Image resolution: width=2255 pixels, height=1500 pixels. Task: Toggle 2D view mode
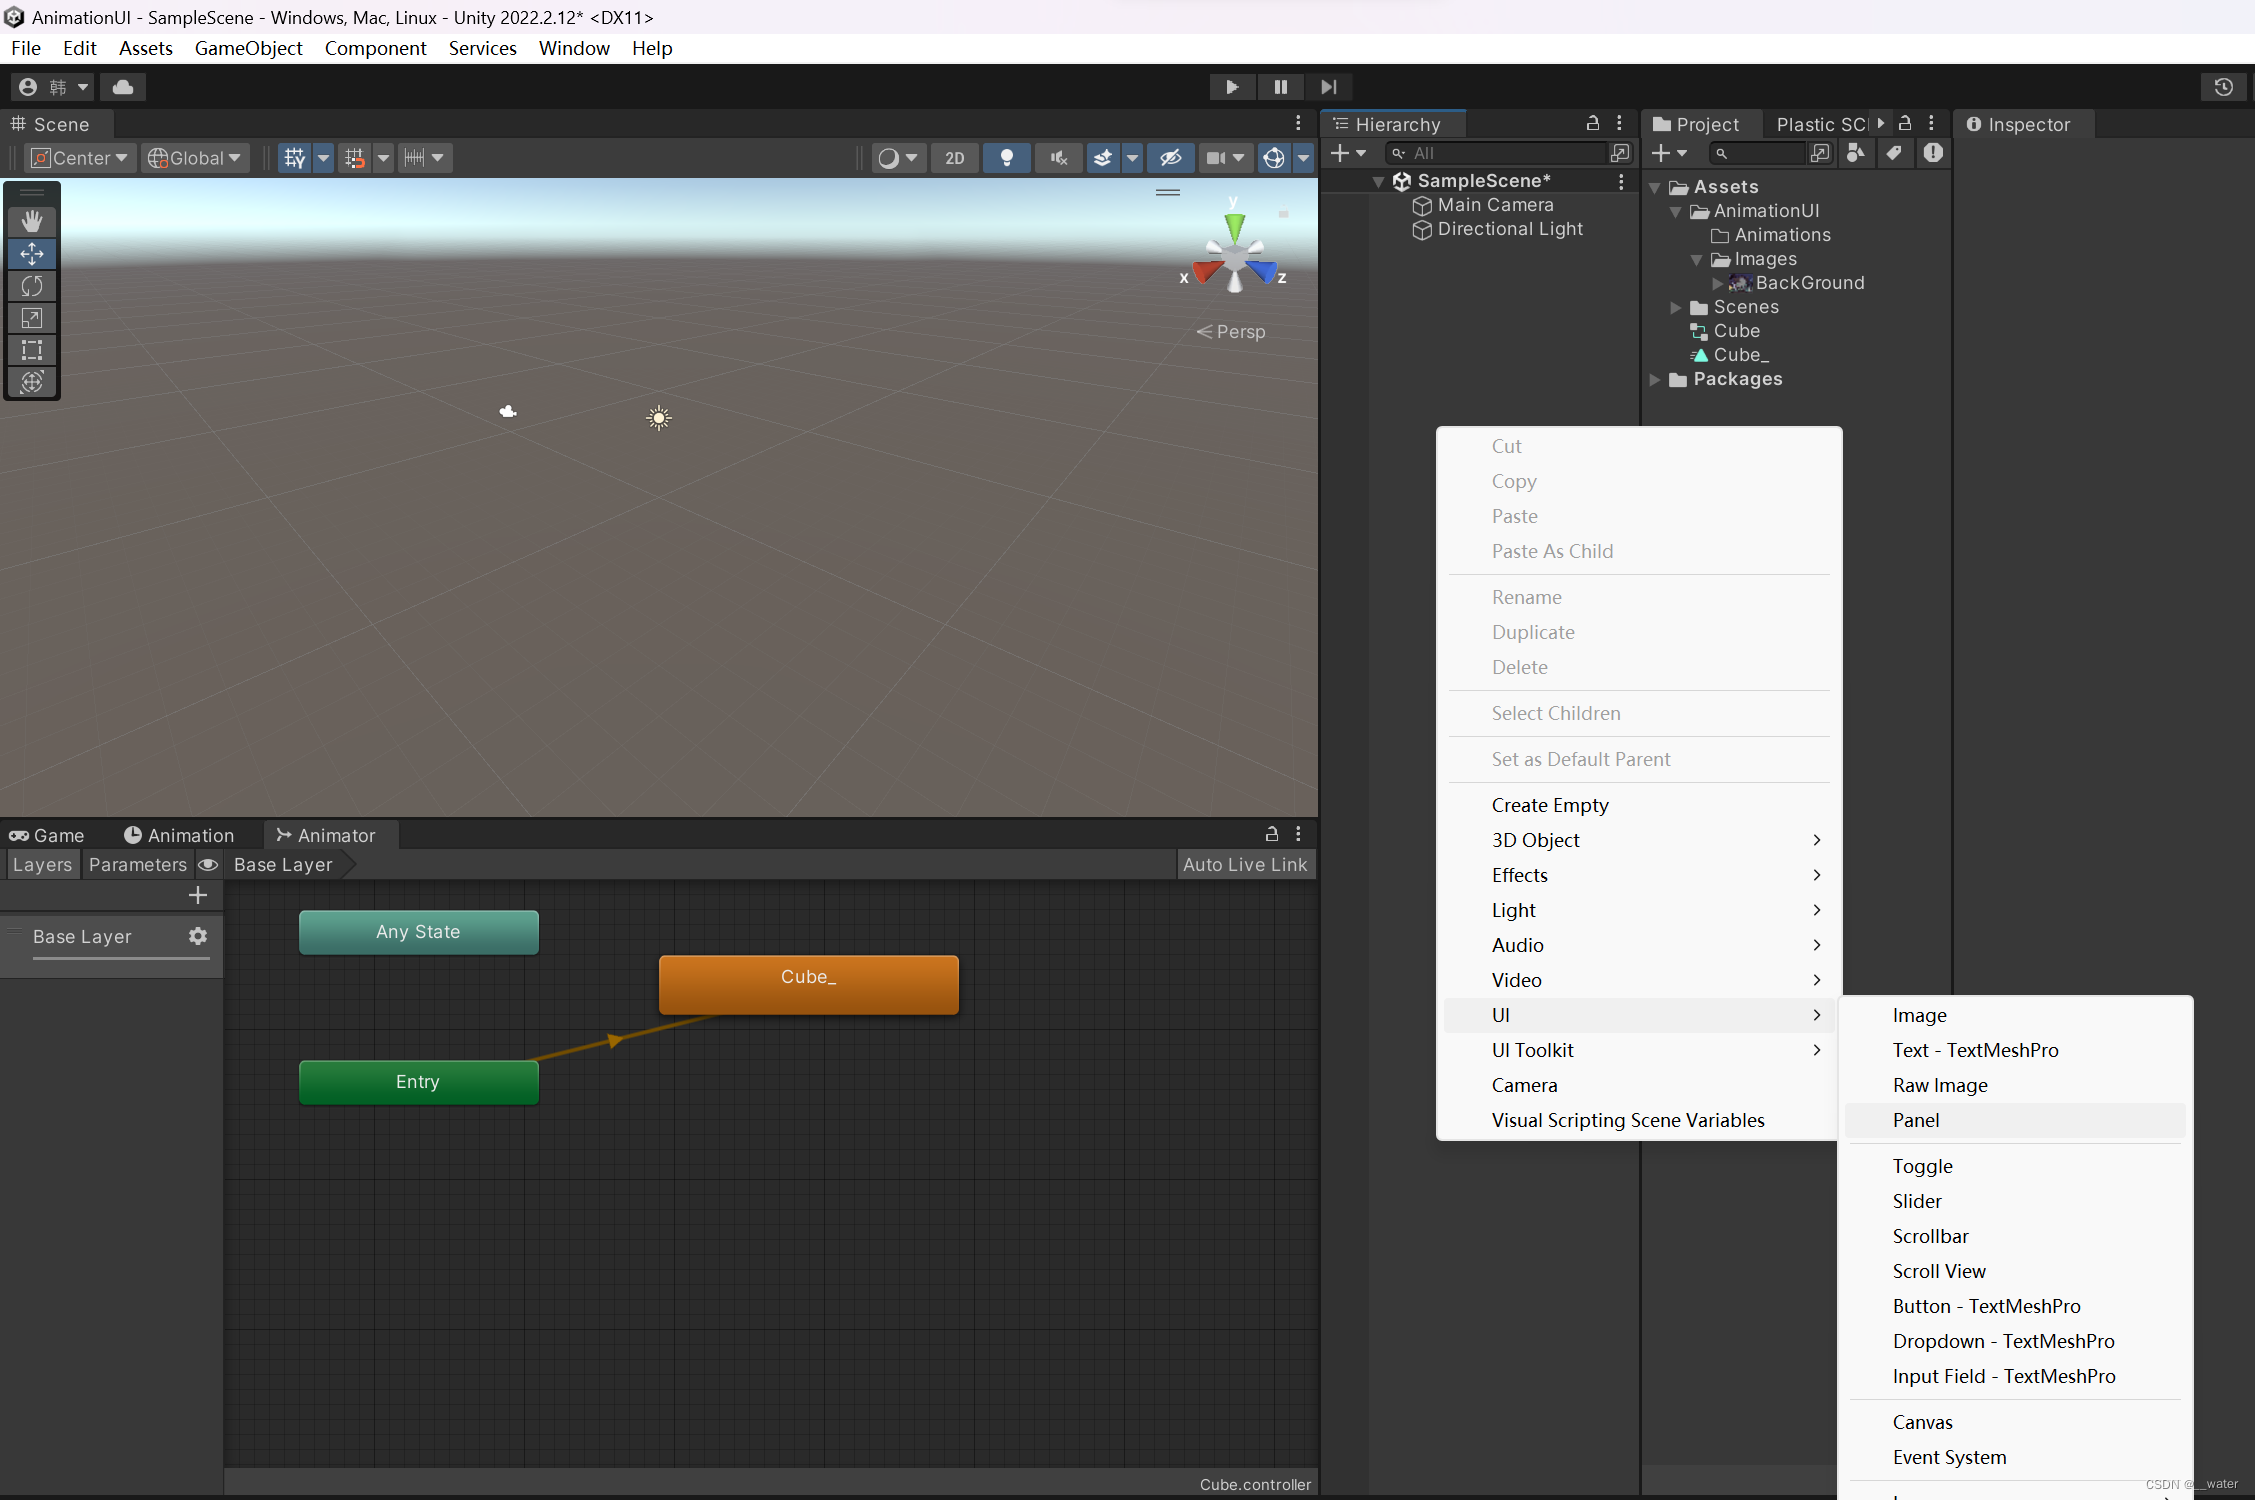[x=955, y=158]
